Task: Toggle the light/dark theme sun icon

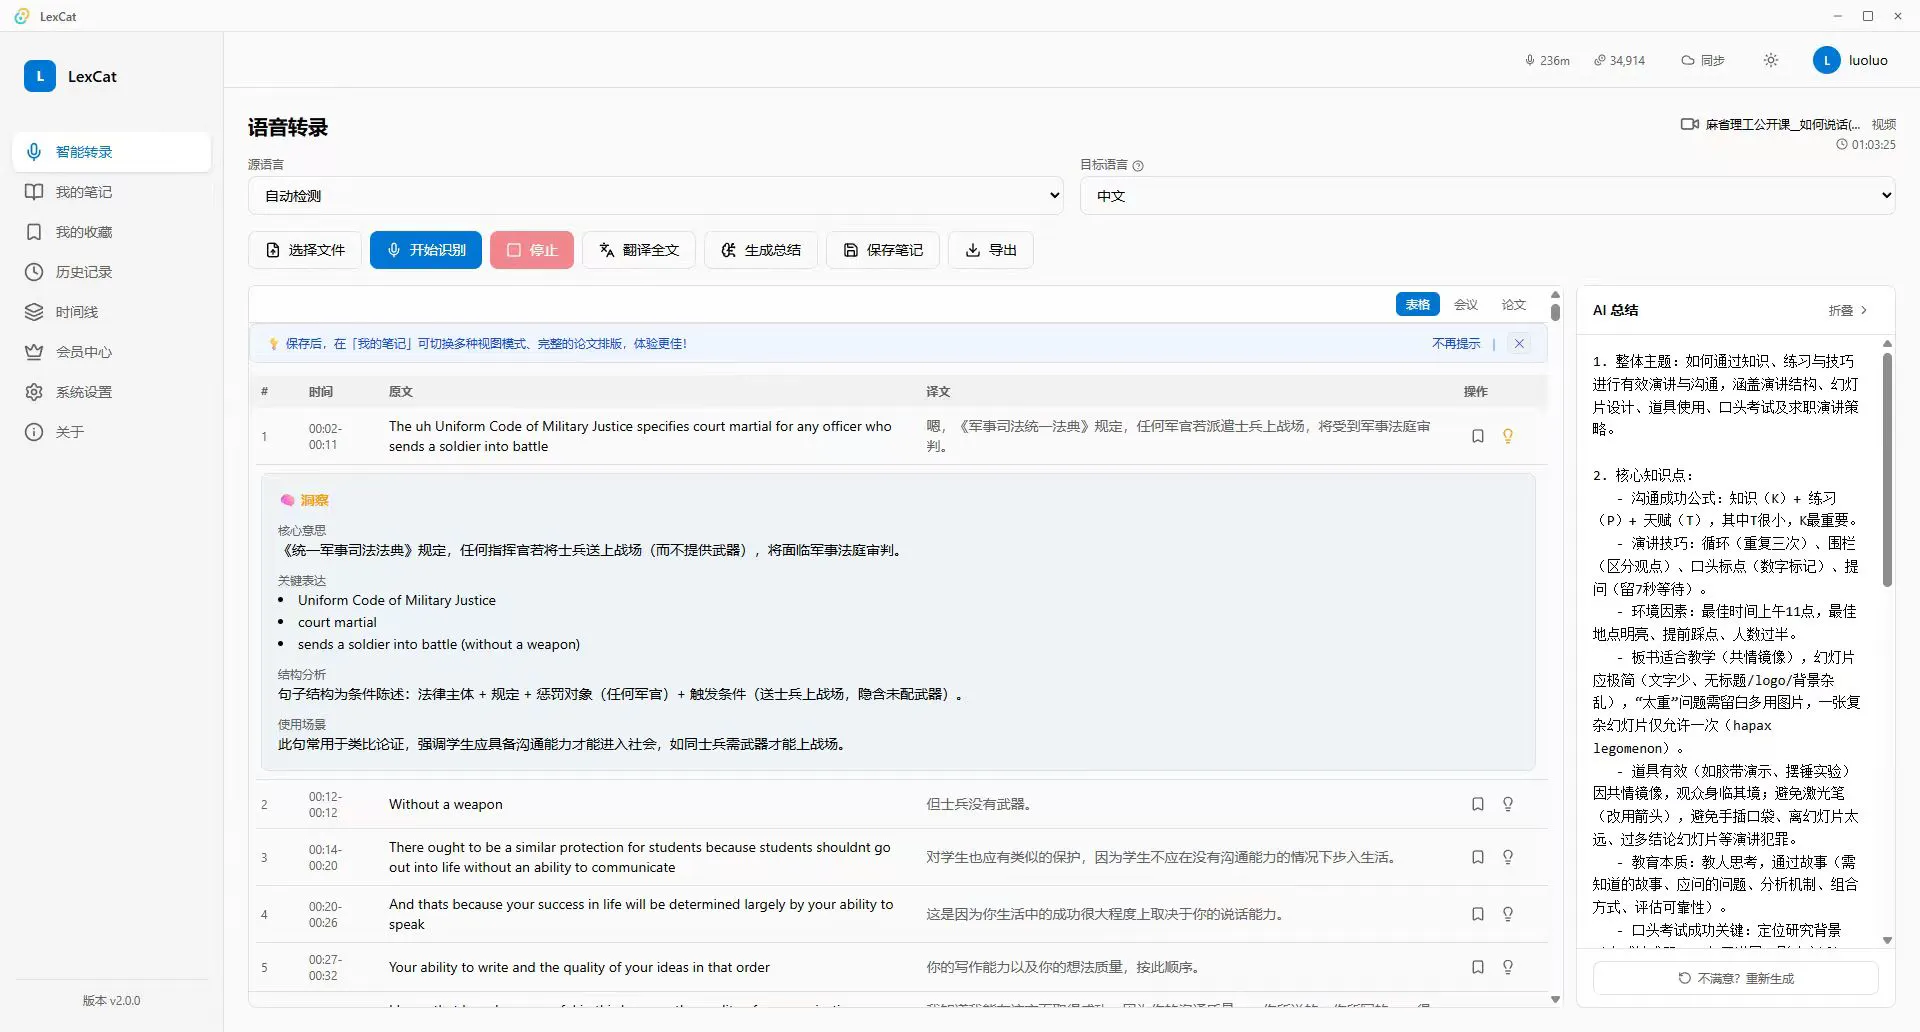Action: pos(1771,61)
